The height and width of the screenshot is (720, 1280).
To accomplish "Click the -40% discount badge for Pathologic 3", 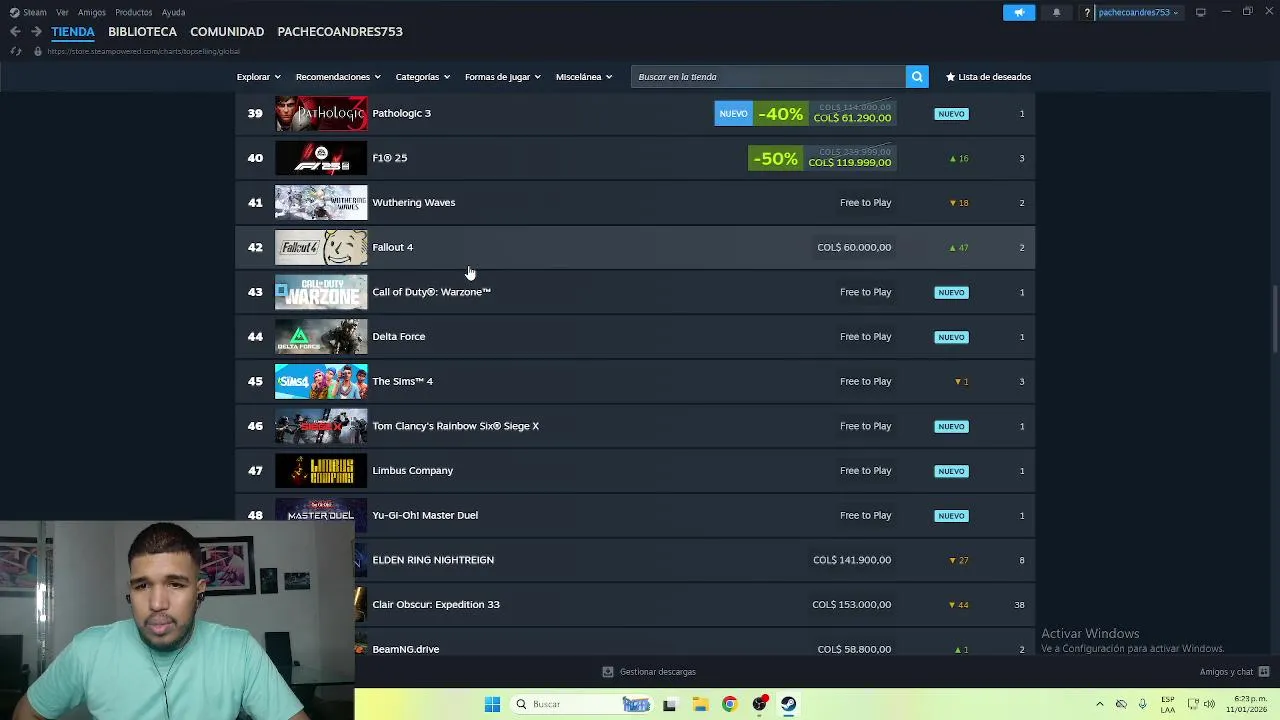I will (780, 114).
